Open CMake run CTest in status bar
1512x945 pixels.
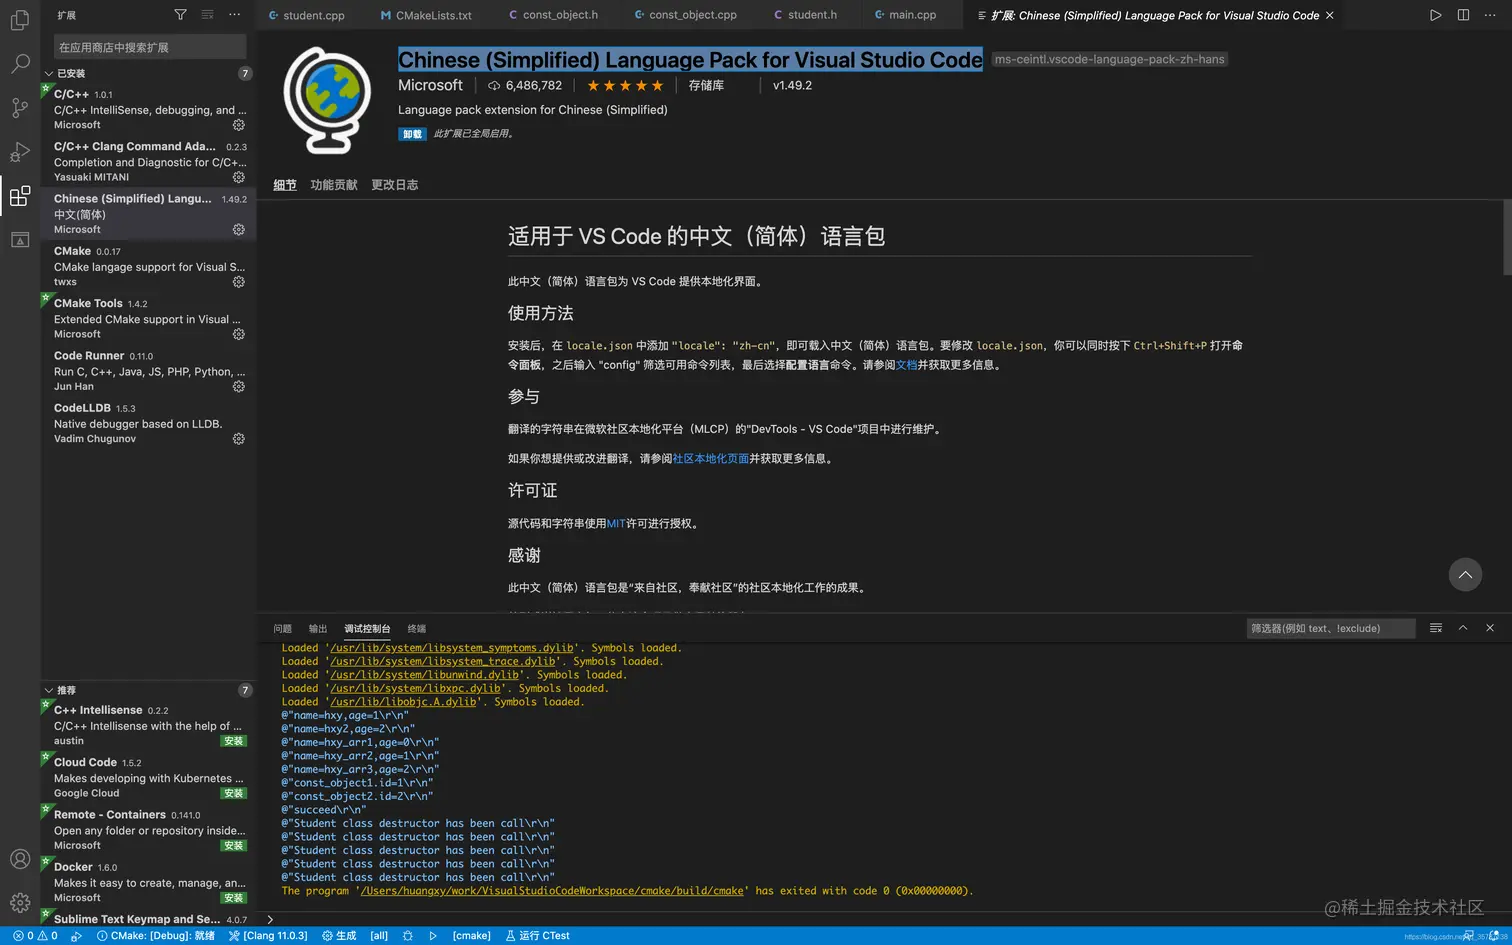[x=537, y=935]
